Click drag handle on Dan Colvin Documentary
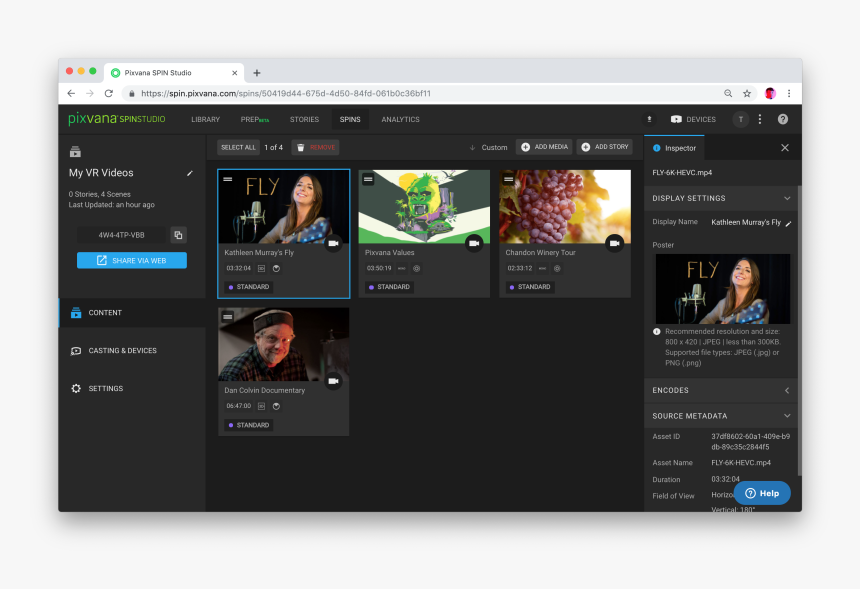 [x=228, y=316]
